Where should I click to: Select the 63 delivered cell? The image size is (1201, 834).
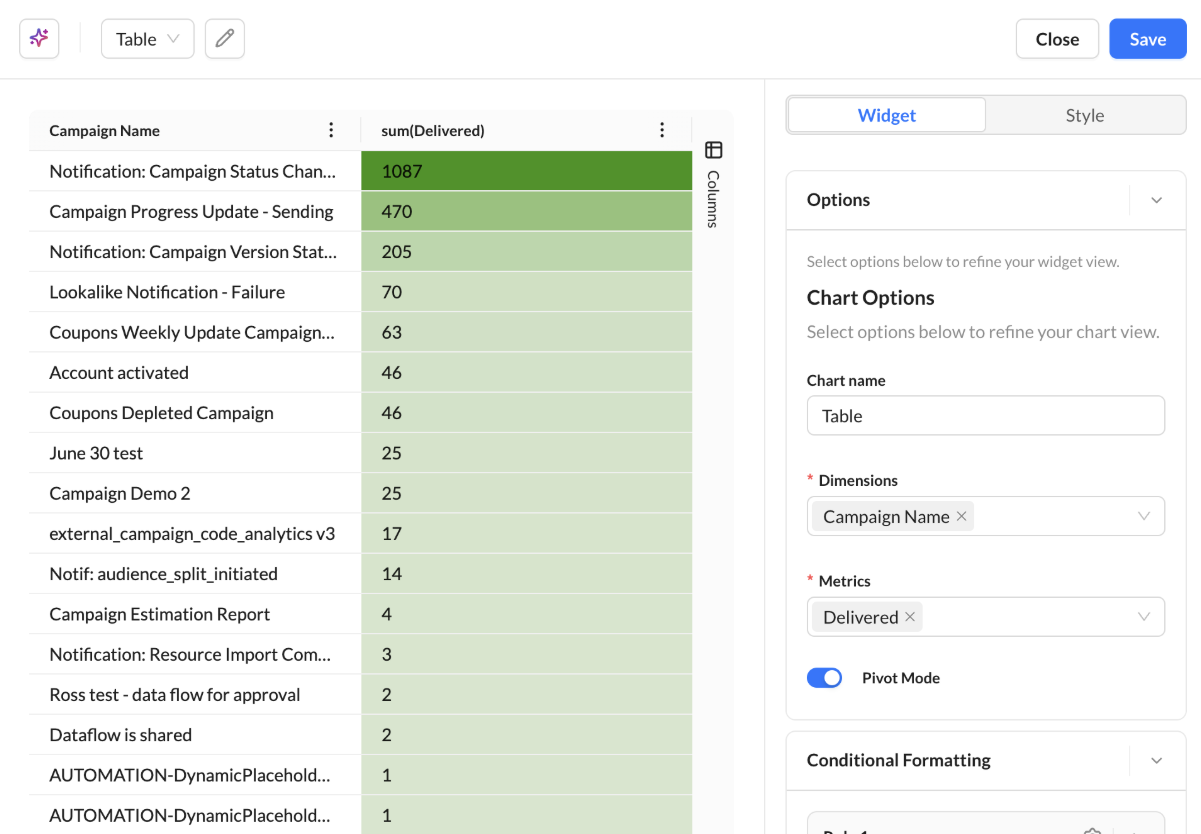click(527, 332)
